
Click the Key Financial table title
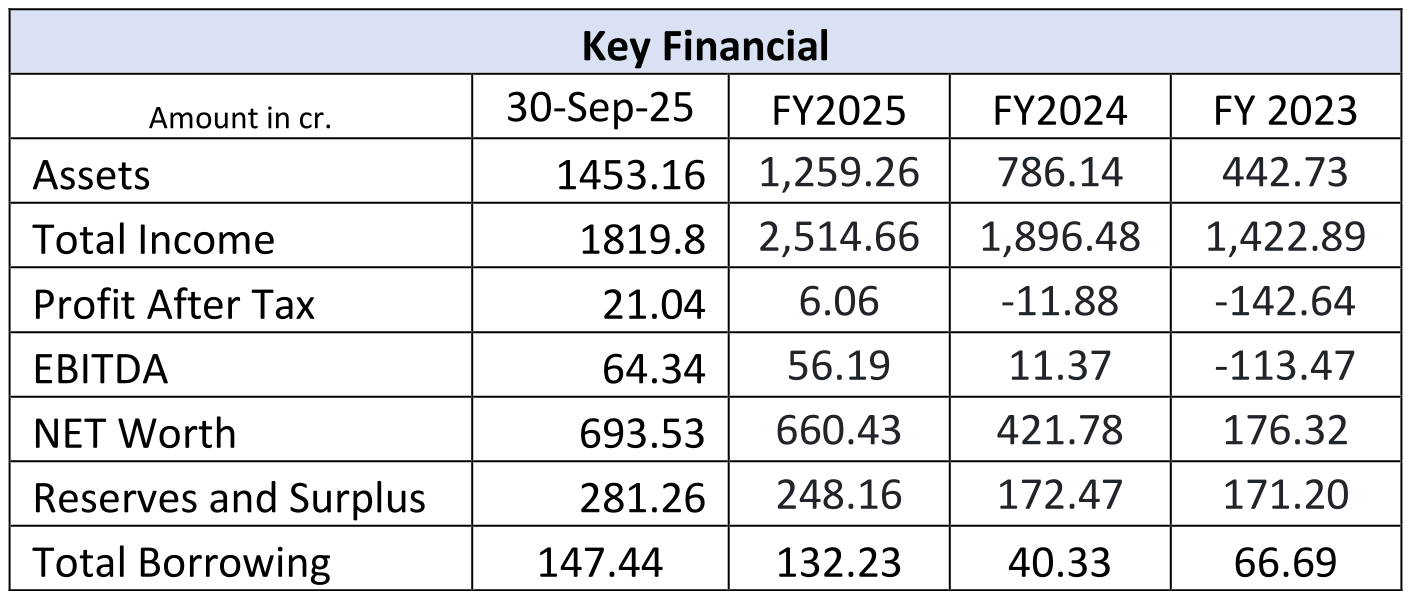(x=705, y=46)
